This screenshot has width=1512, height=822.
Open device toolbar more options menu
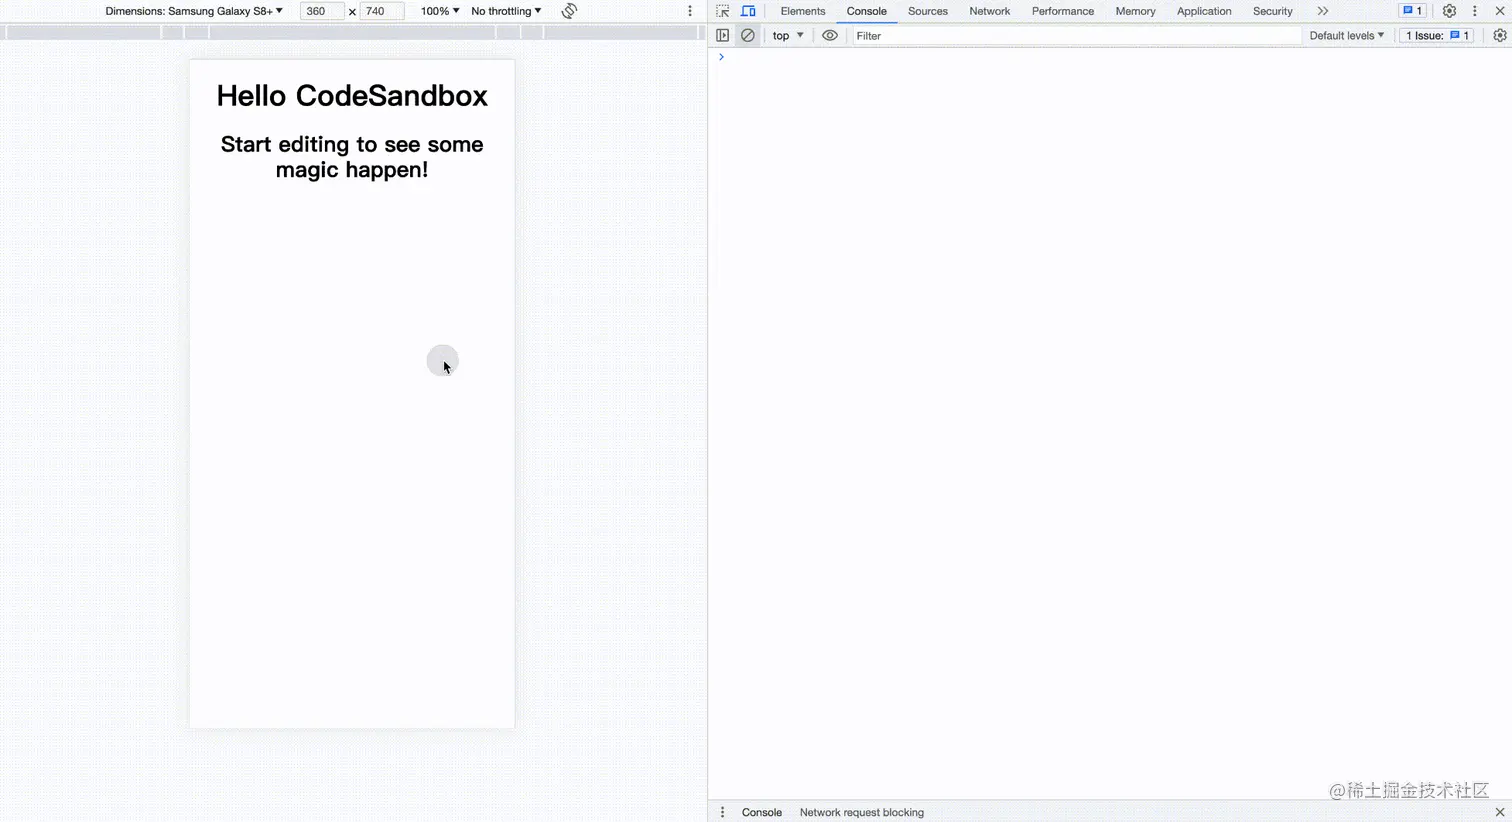click(690, 11)
